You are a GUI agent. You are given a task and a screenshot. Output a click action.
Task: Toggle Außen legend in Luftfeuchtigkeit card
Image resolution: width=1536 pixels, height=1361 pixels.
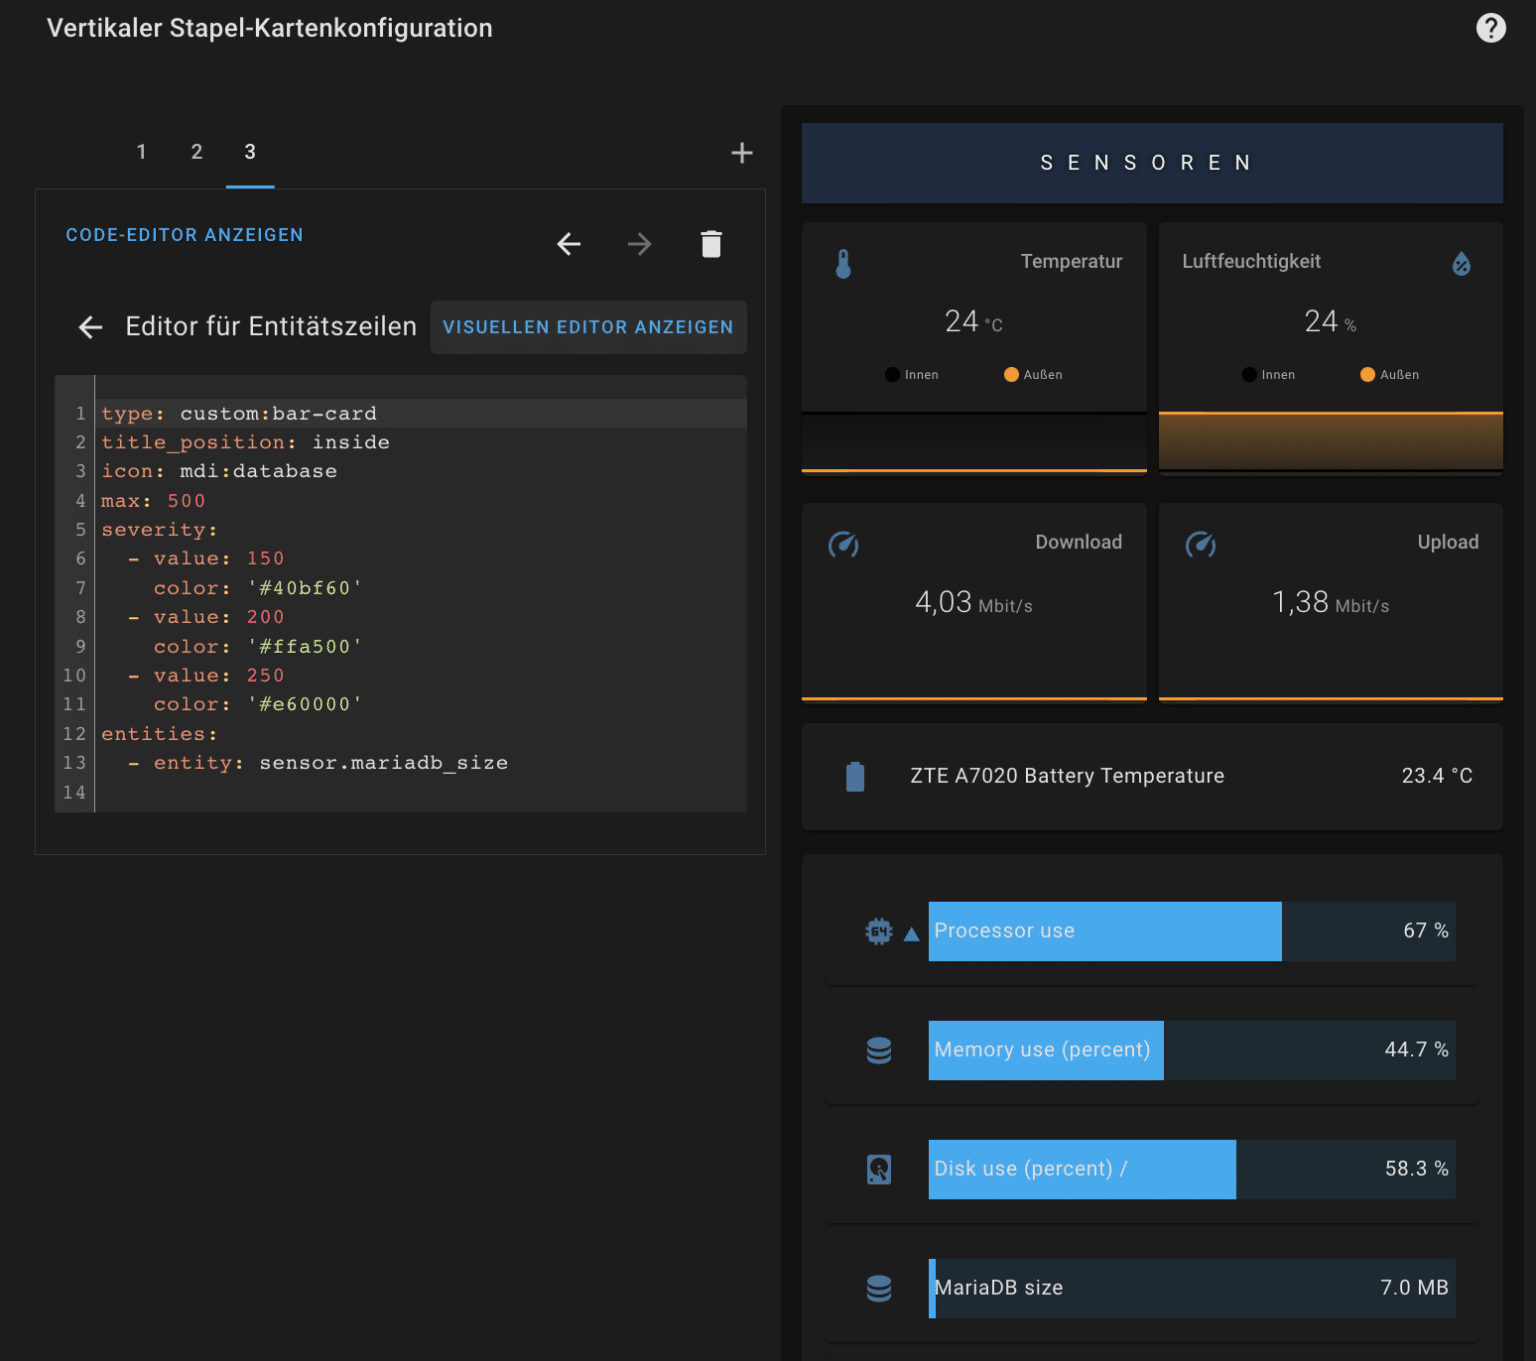[x=1389, y=375]
